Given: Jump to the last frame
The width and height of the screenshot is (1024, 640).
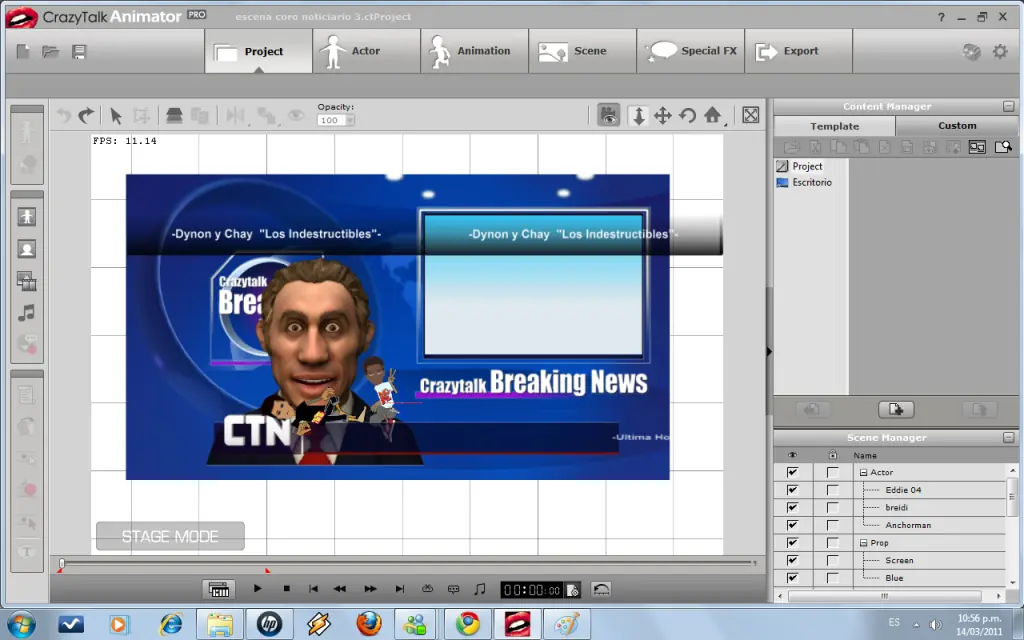Looking at the screenshot, I should tap(400, 588).
